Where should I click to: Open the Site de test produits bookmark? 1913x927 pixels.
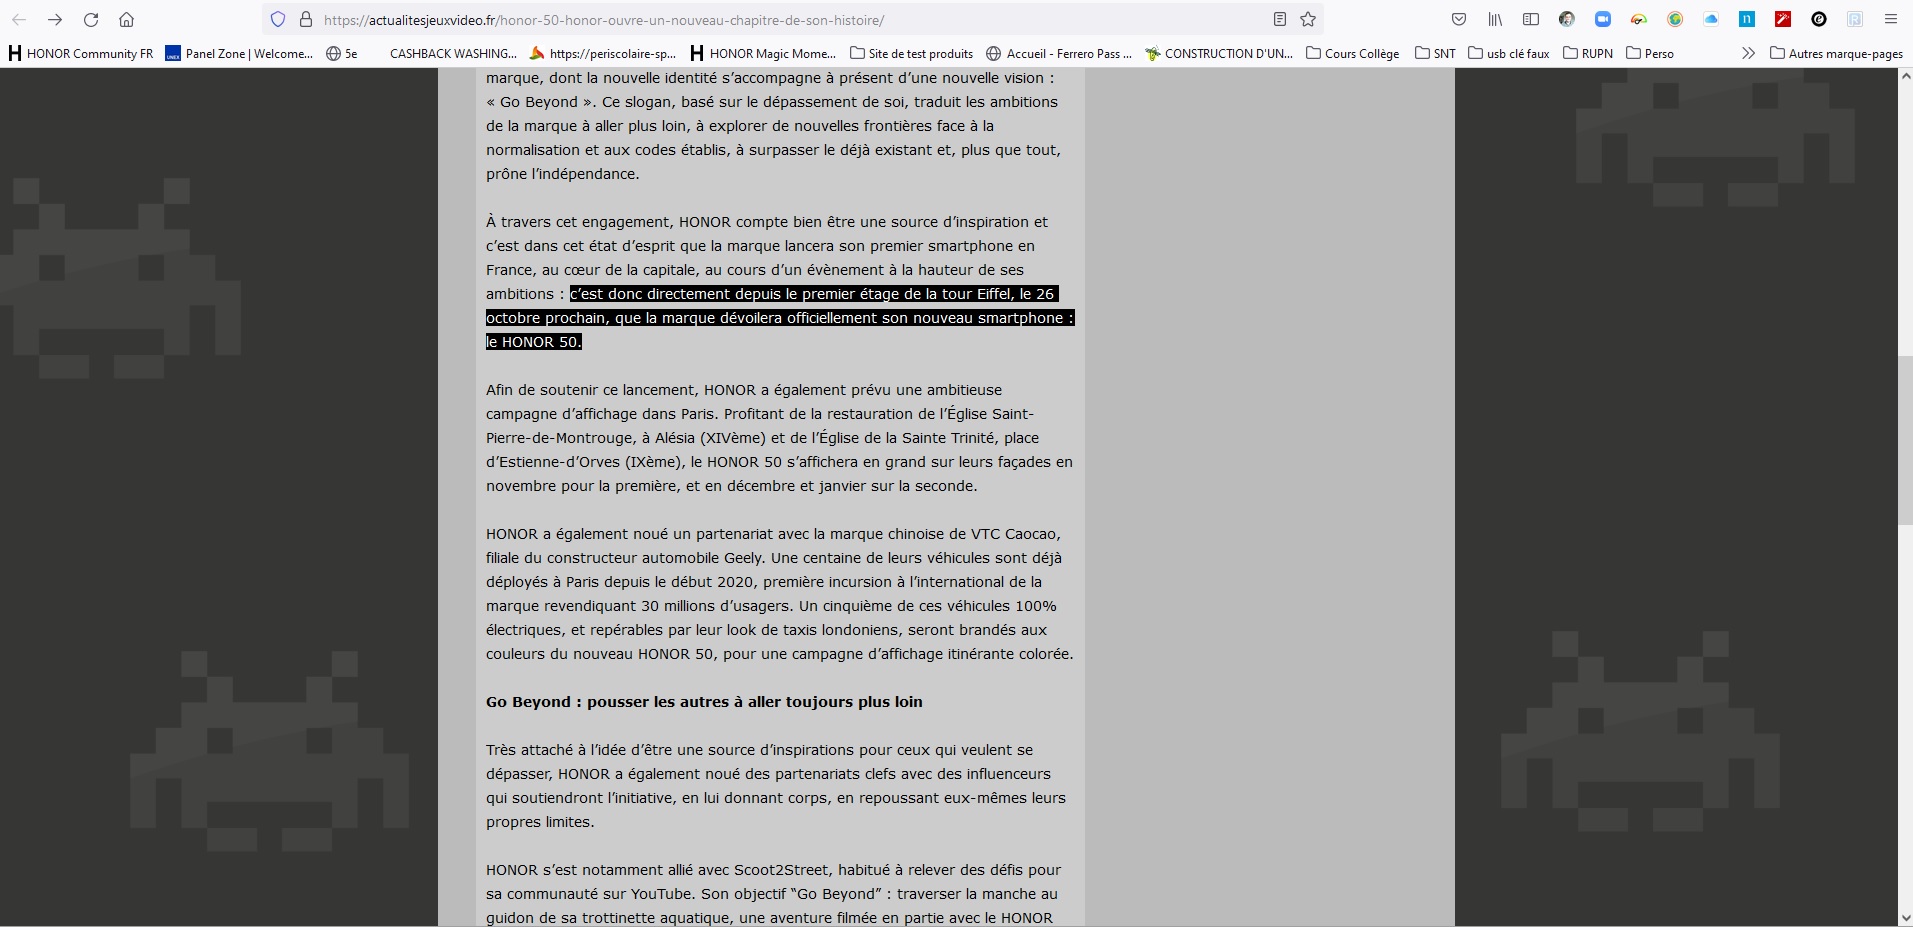911,54
